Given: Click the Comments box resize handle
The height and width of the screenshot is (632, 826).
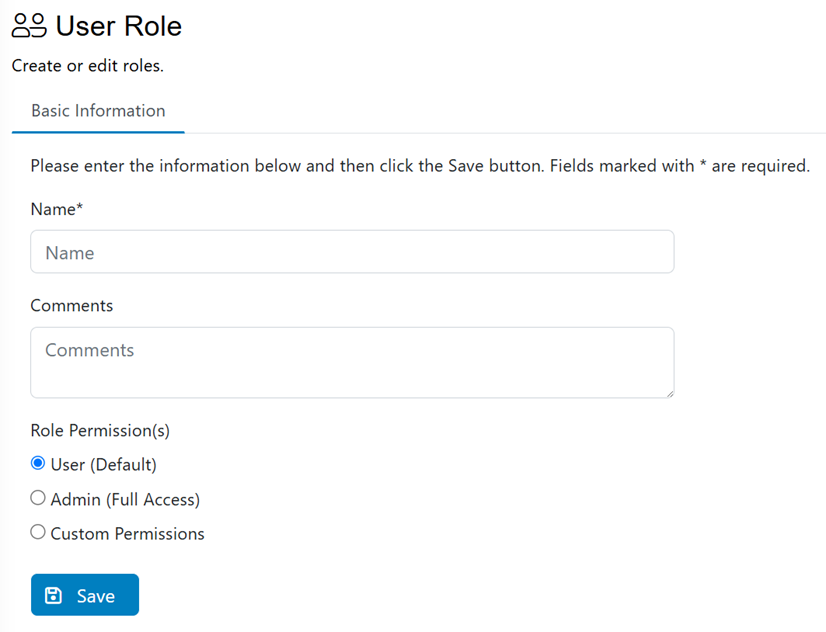Looking at the screenshot, I should coord(670,393).
